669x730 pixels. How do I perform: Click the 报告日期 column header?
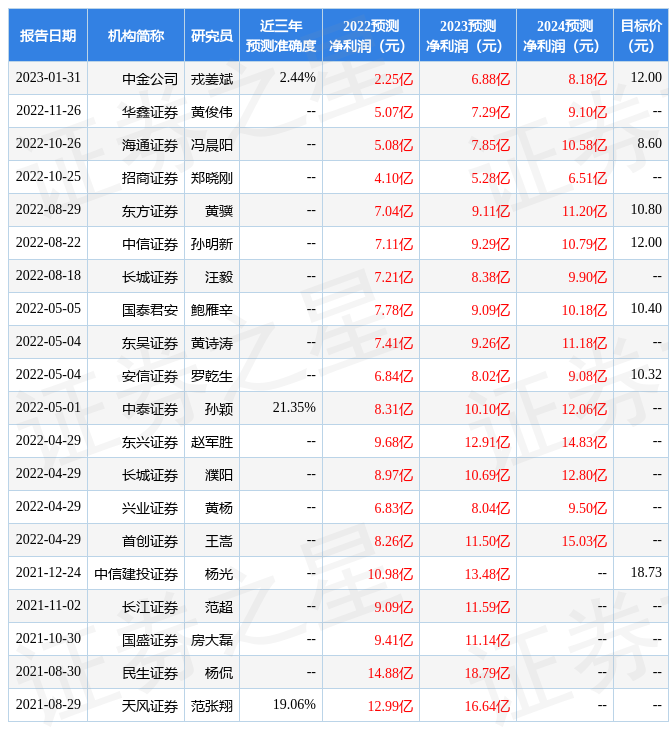point(48,35)
